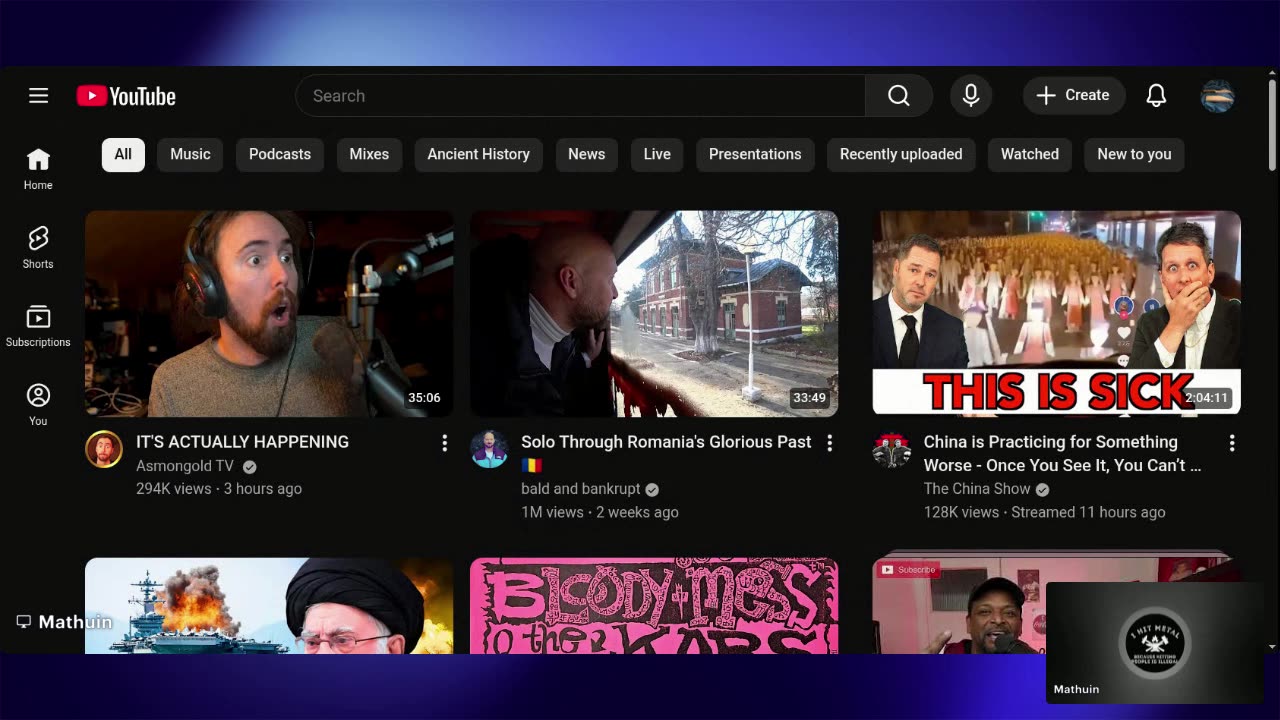Open the pink Bloody Mess thumbnail
Image resolution: width=1280 pixels, height=720 pixels.
(x=654, y=606)
